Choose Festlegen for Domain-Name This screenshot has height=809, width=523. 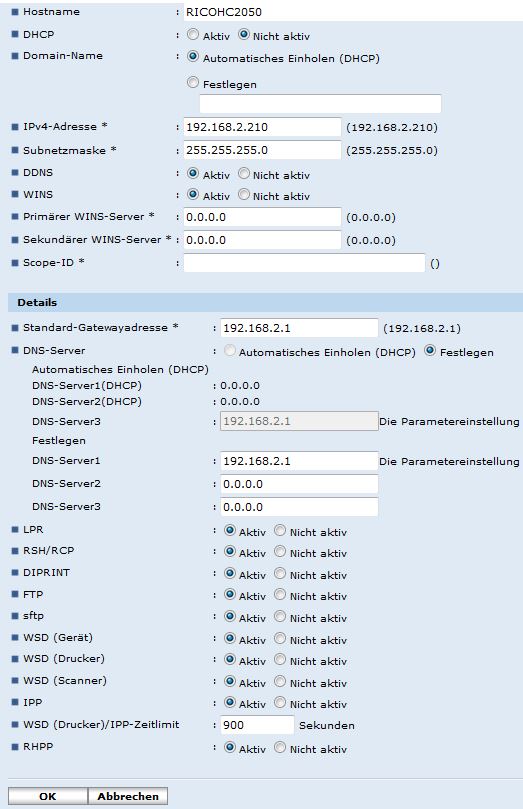click(192, 82)
